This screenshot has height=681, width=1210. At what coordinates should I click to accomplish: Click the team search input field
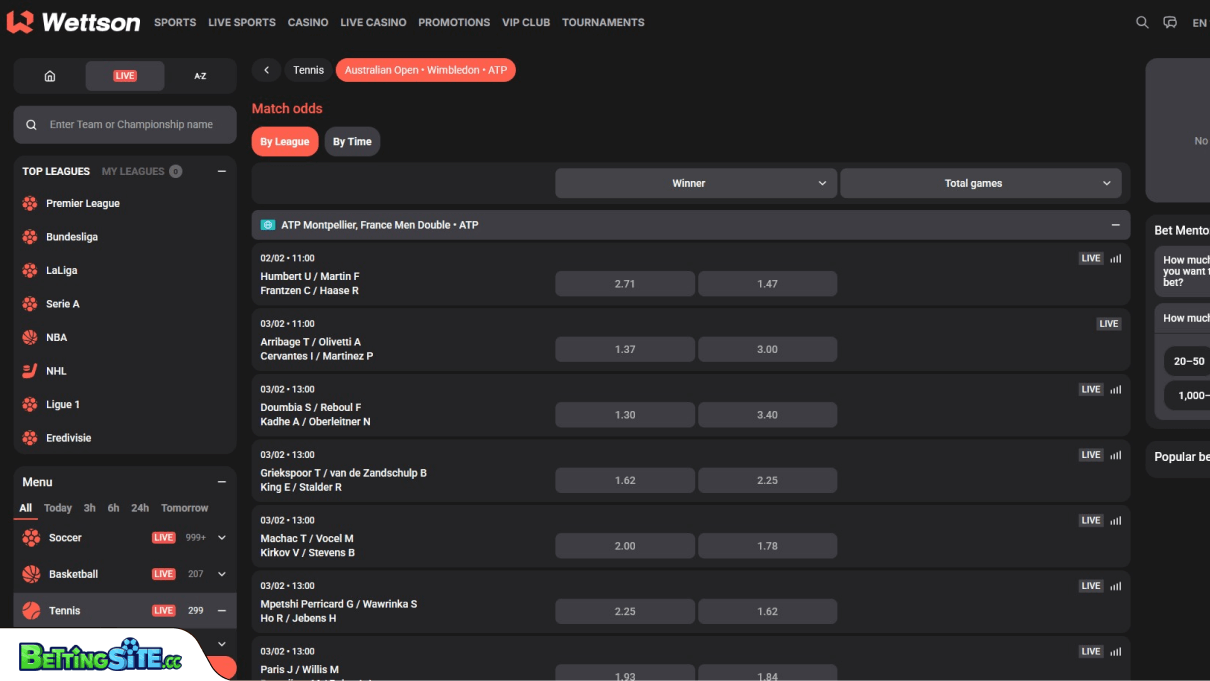[x=124, y=124]
